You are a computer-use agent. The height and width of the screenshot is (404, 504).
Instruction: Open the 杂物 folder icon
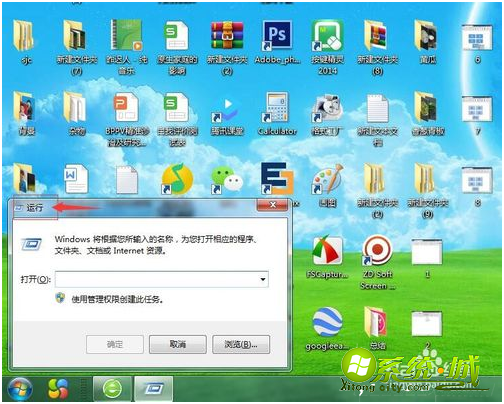point(75,108)
